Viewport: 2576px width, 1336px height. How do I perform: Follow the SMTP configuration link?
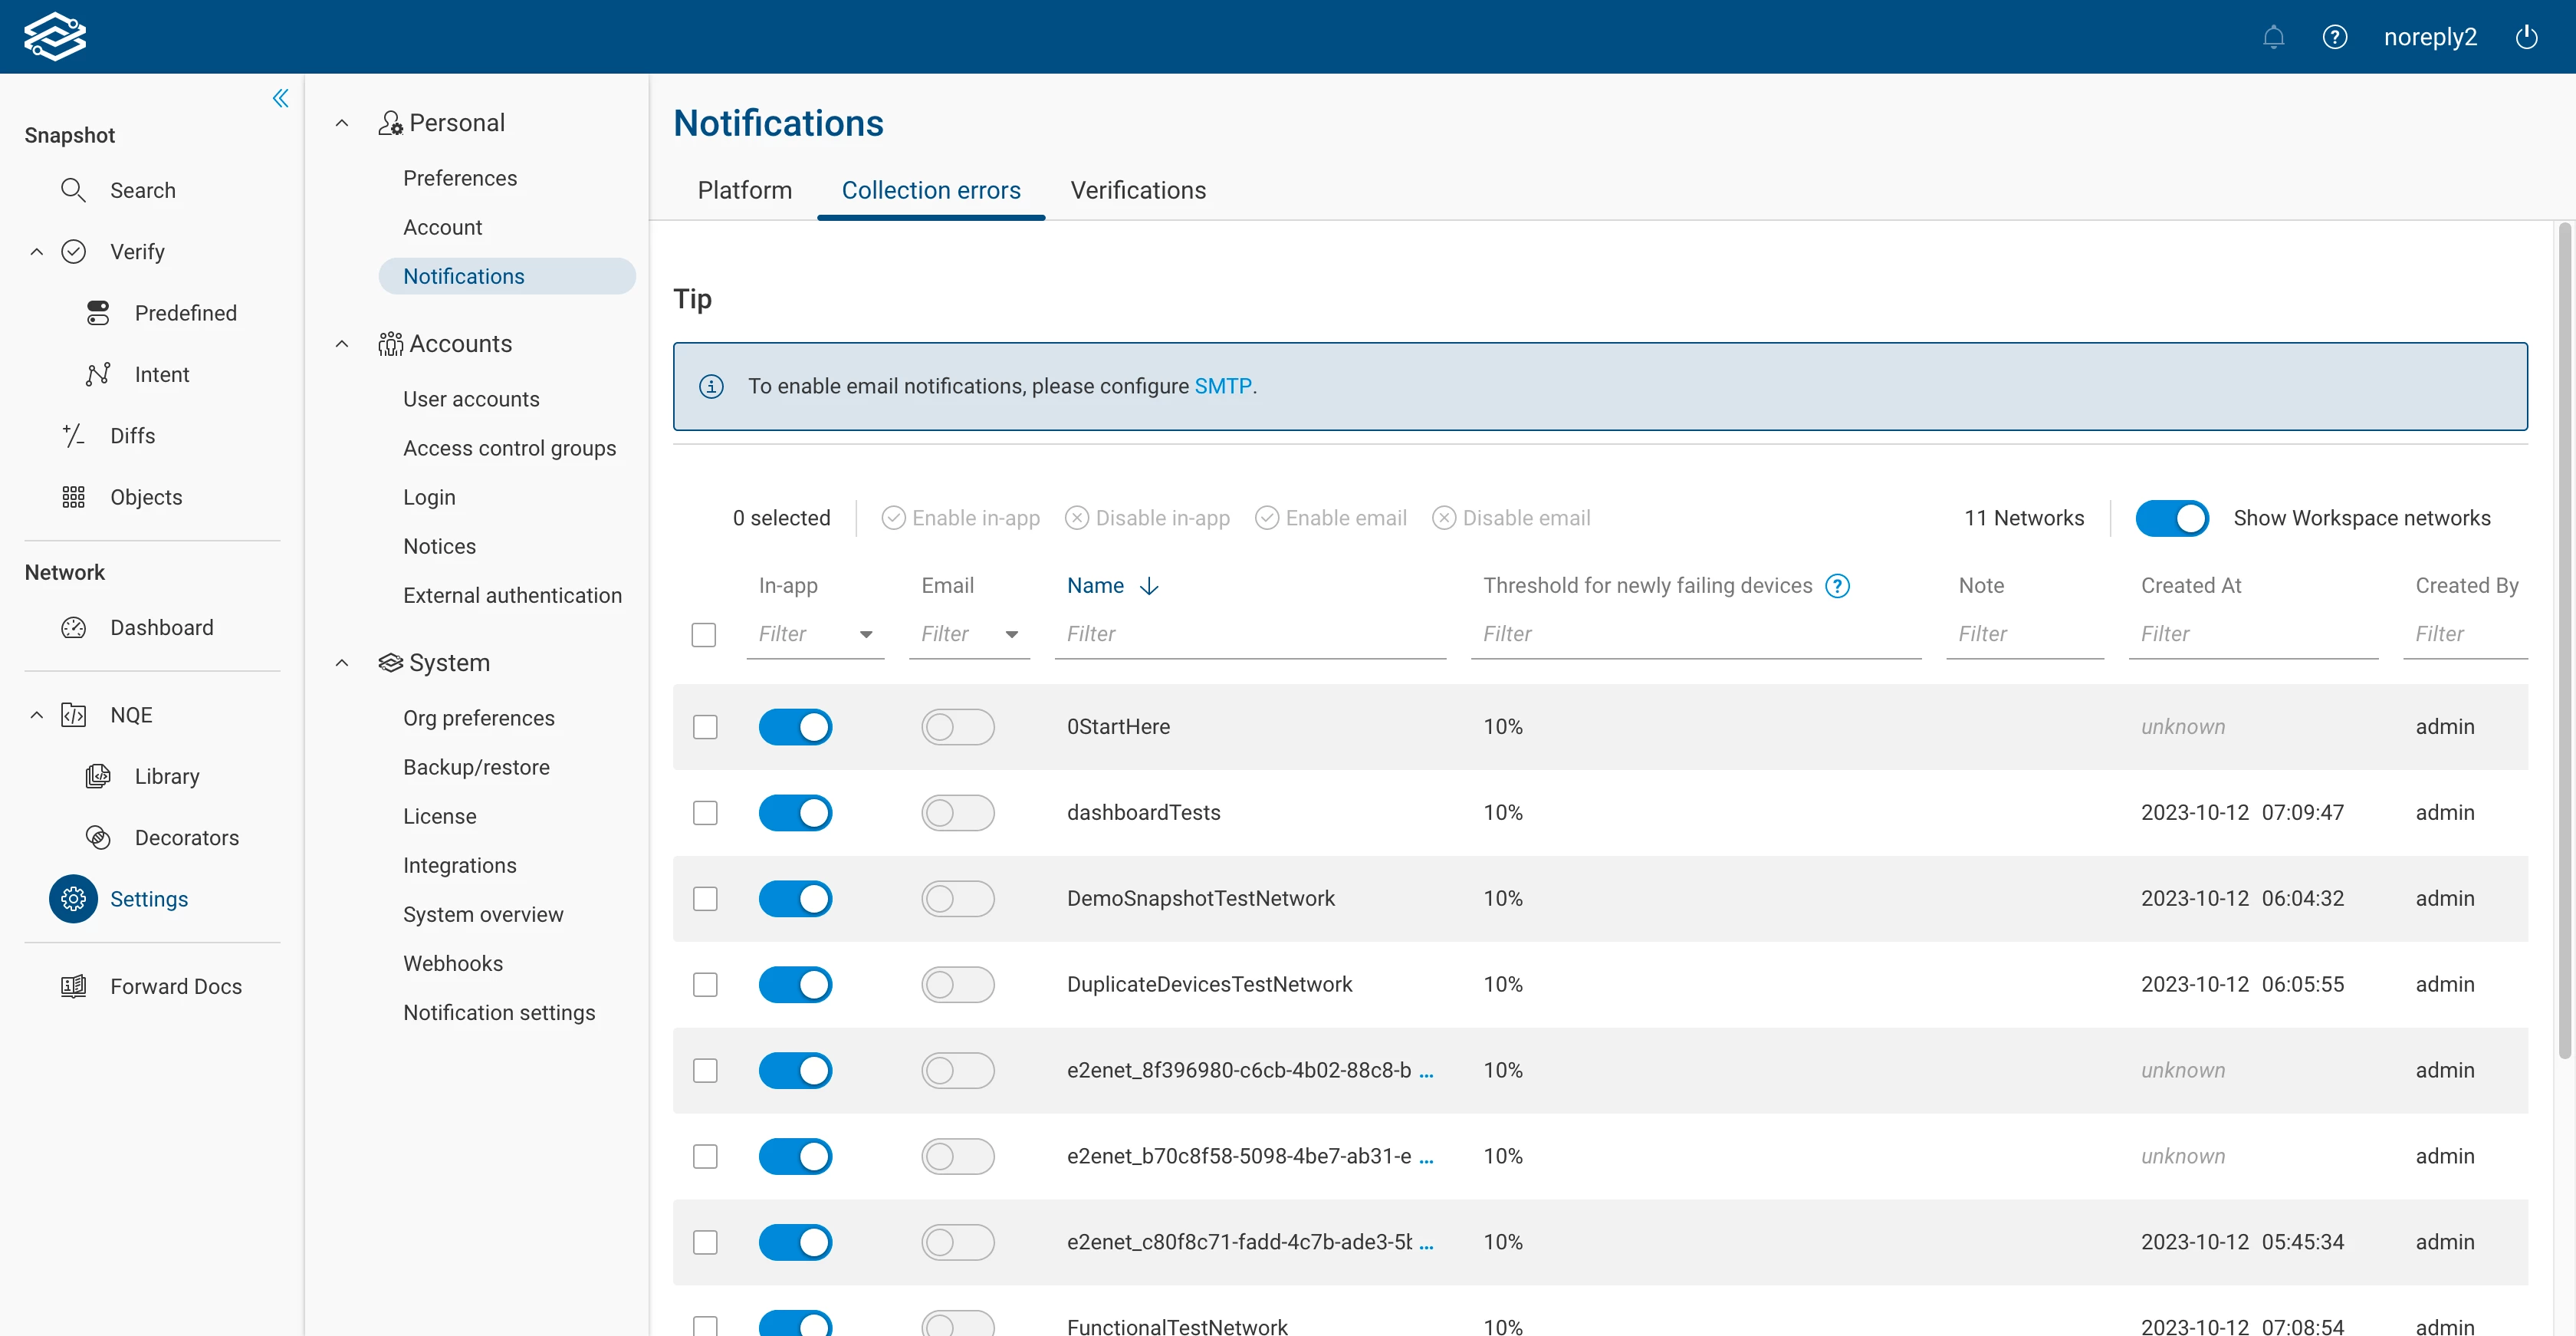click(1222, 386)
